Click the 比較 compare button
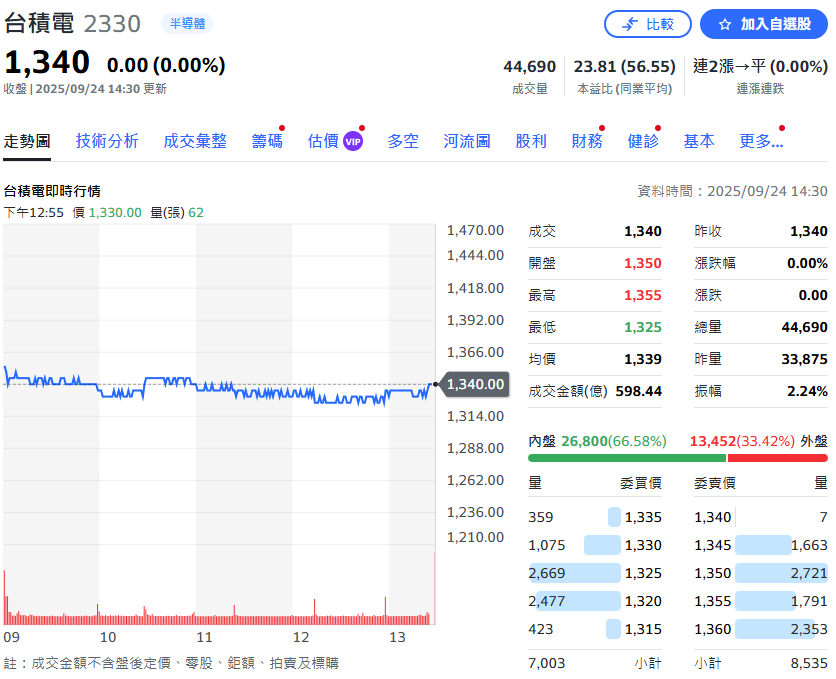The image size is (836, 679). [647, 25]
